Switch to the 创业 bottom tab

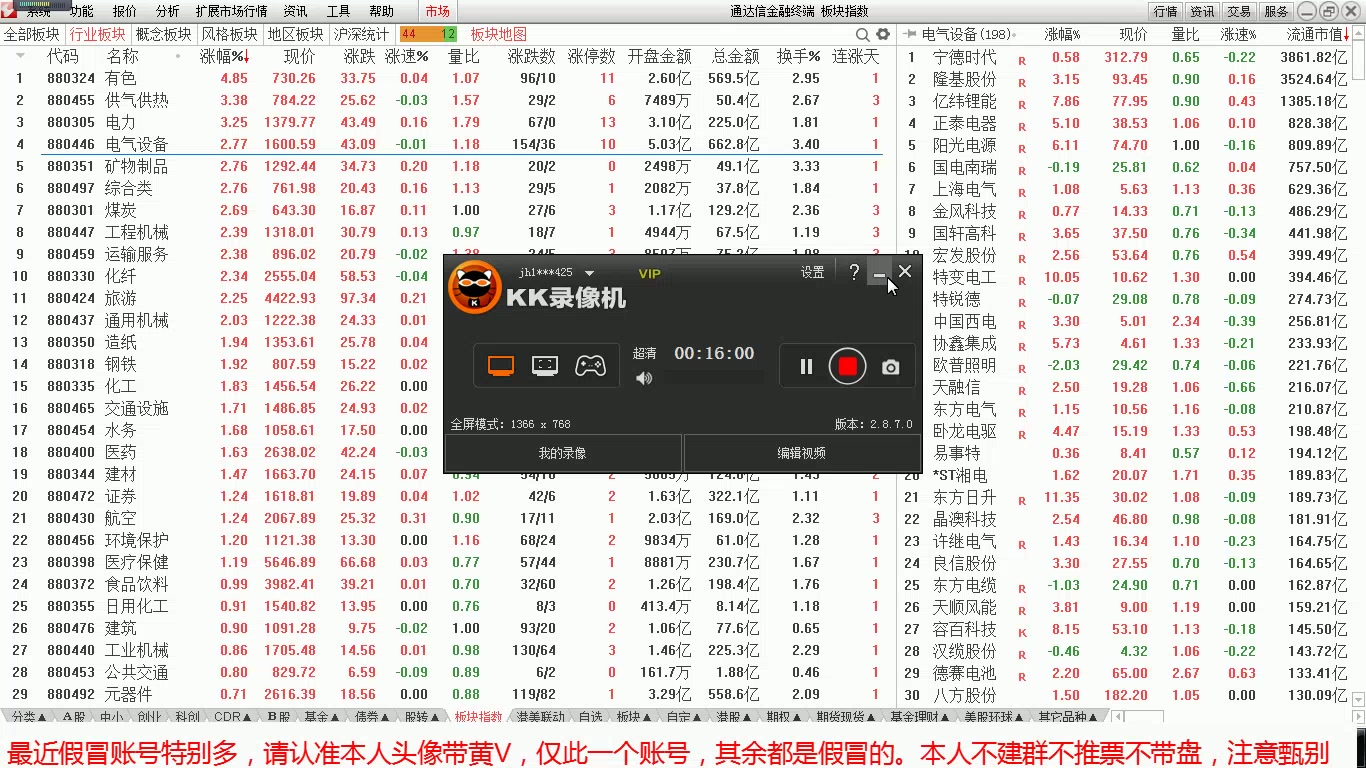click(149, 717)
